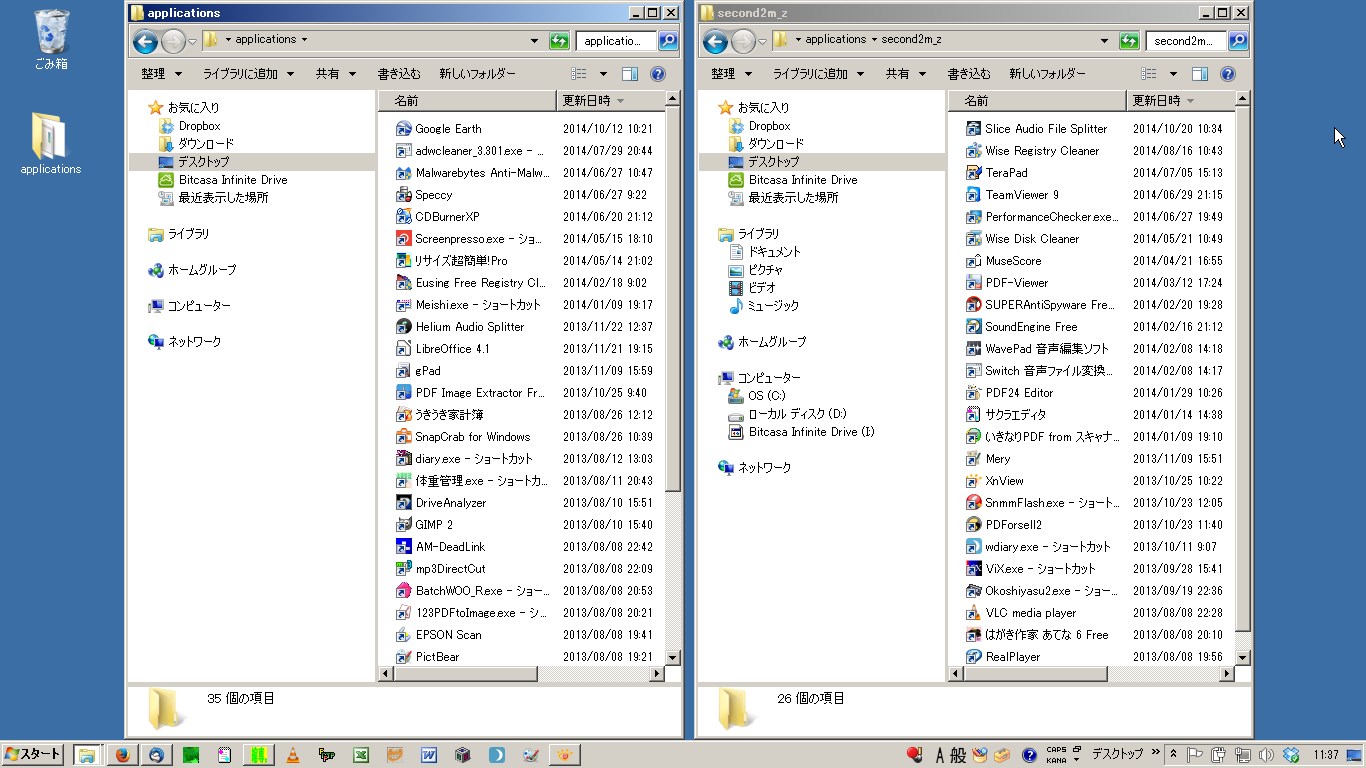The height and width of the screenshot is (768, 1366).
Task: Select AM-DeadLink shortcut
Action: point(441,547)
